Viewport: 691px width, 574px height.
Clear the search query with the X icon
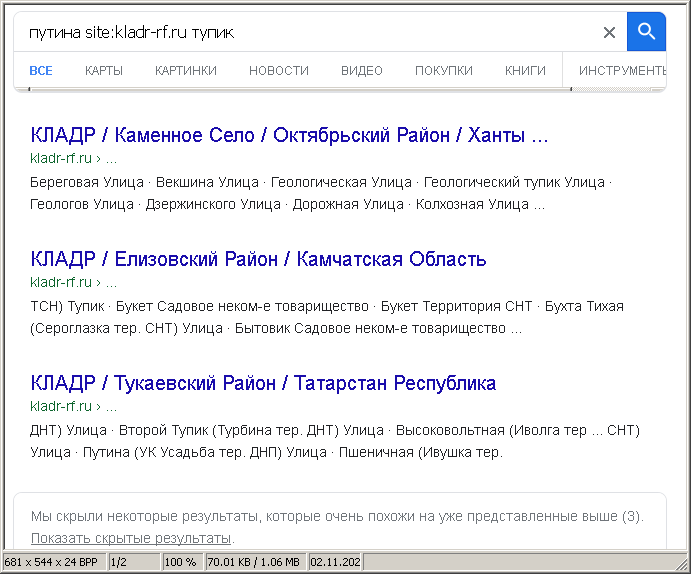[609, 32]
